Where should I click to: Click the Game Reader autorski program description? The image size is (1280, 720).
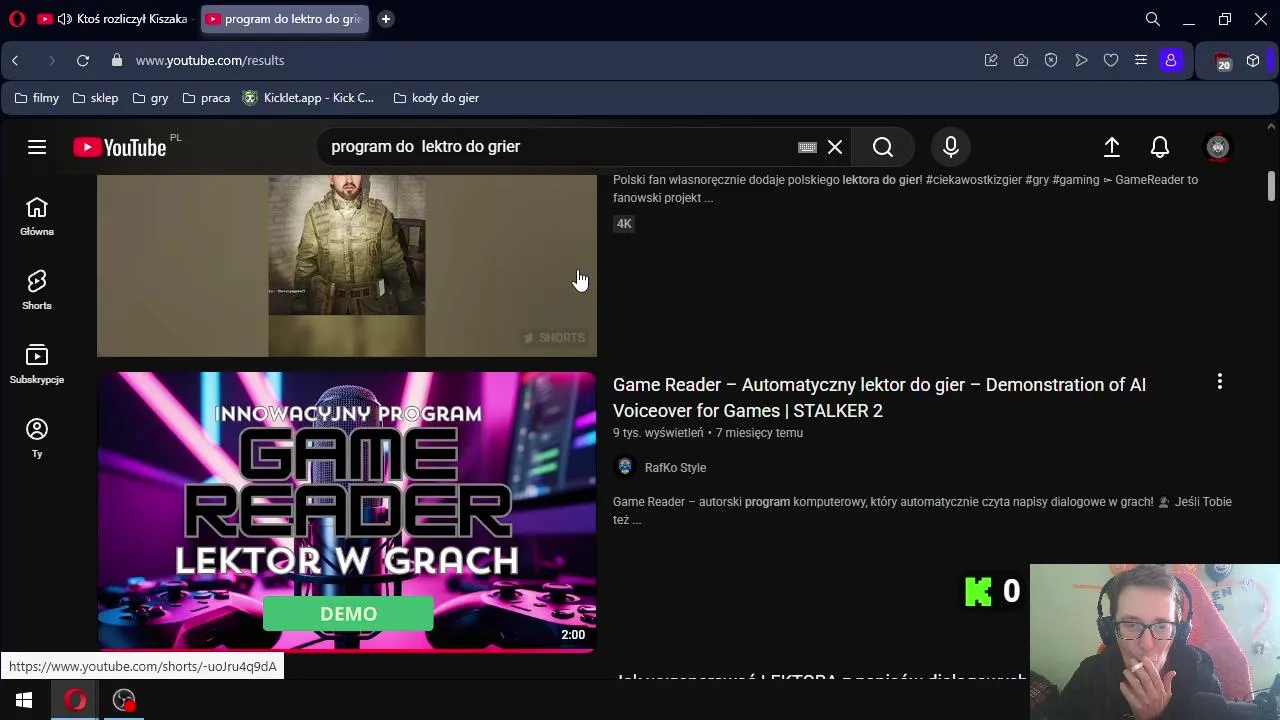922,511
